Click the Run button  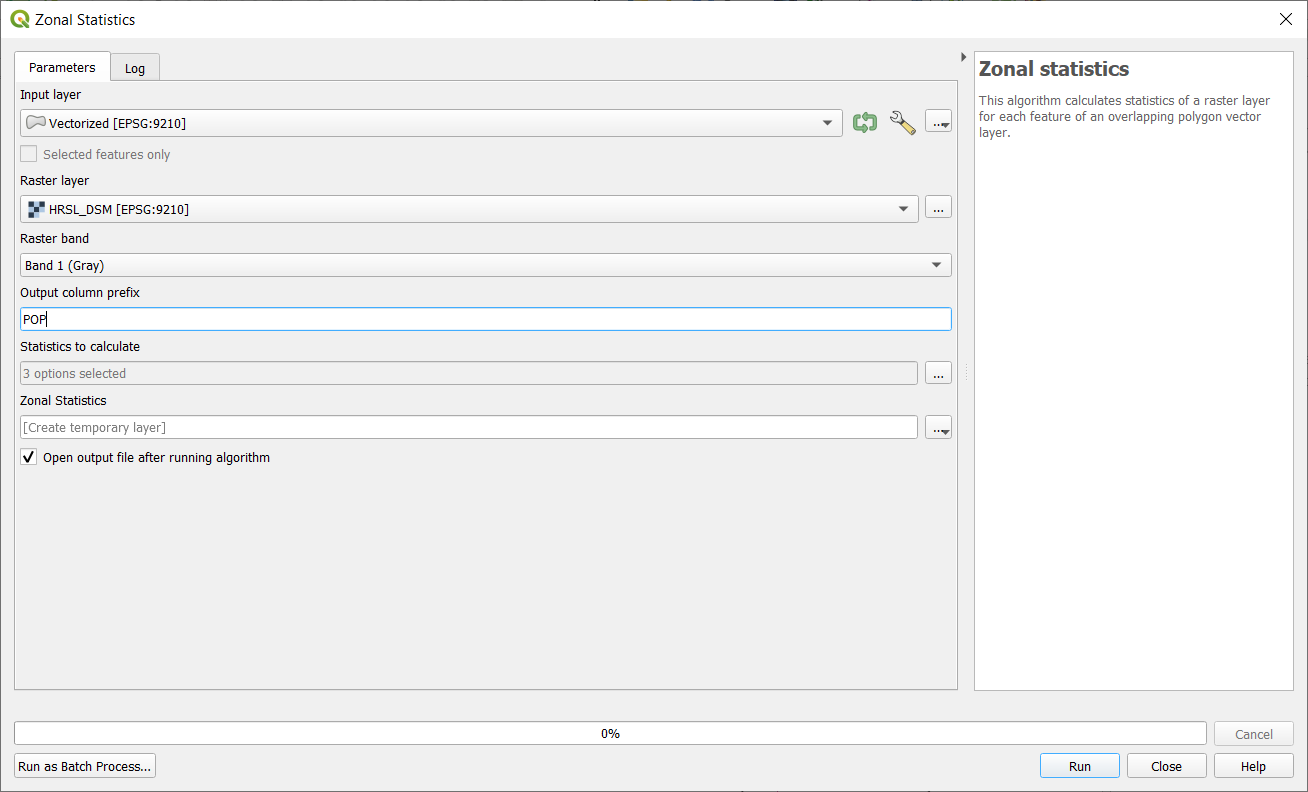(x=1080, y=766)
